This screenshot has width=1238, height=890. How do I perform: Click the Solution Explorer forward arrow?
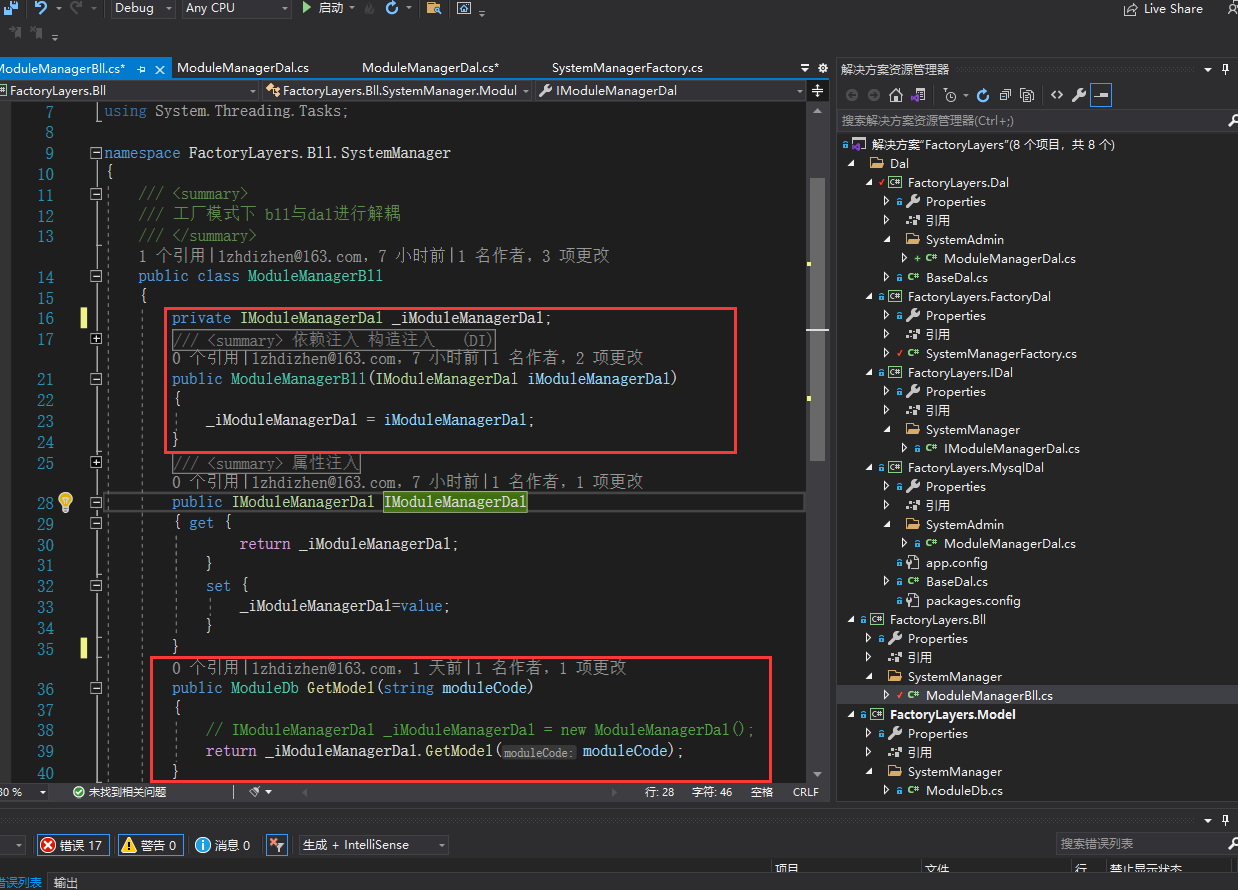(x=873, y=95)
